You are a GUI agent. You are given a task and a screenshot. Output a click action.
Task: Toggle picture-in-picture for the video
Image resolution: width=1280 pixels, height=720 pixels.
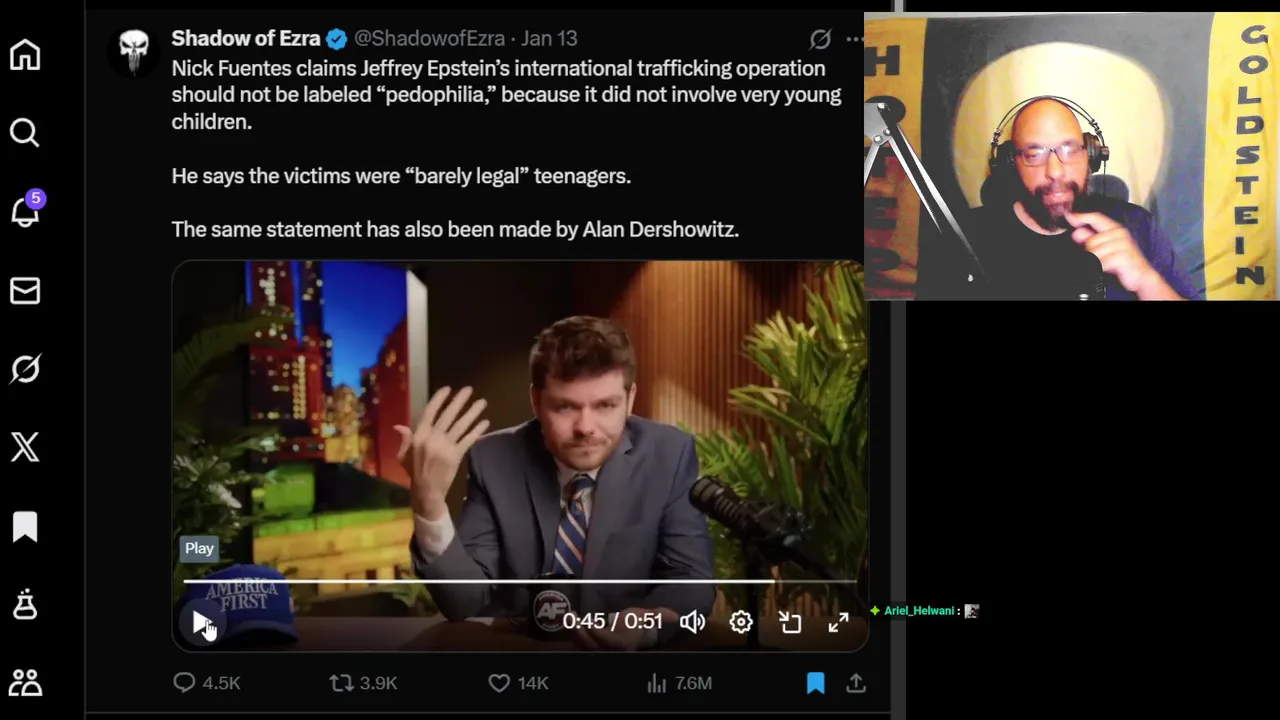coord(790,622)
